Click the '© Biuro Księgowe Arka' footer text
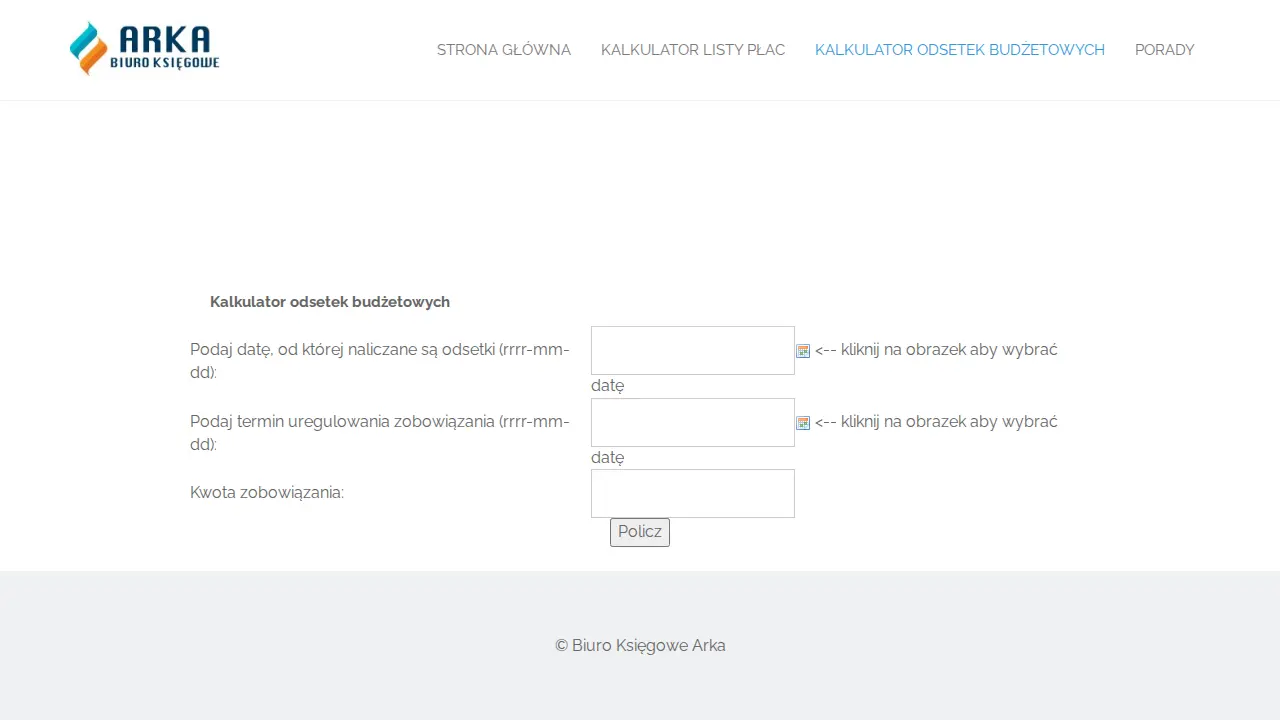 [640, 646]
